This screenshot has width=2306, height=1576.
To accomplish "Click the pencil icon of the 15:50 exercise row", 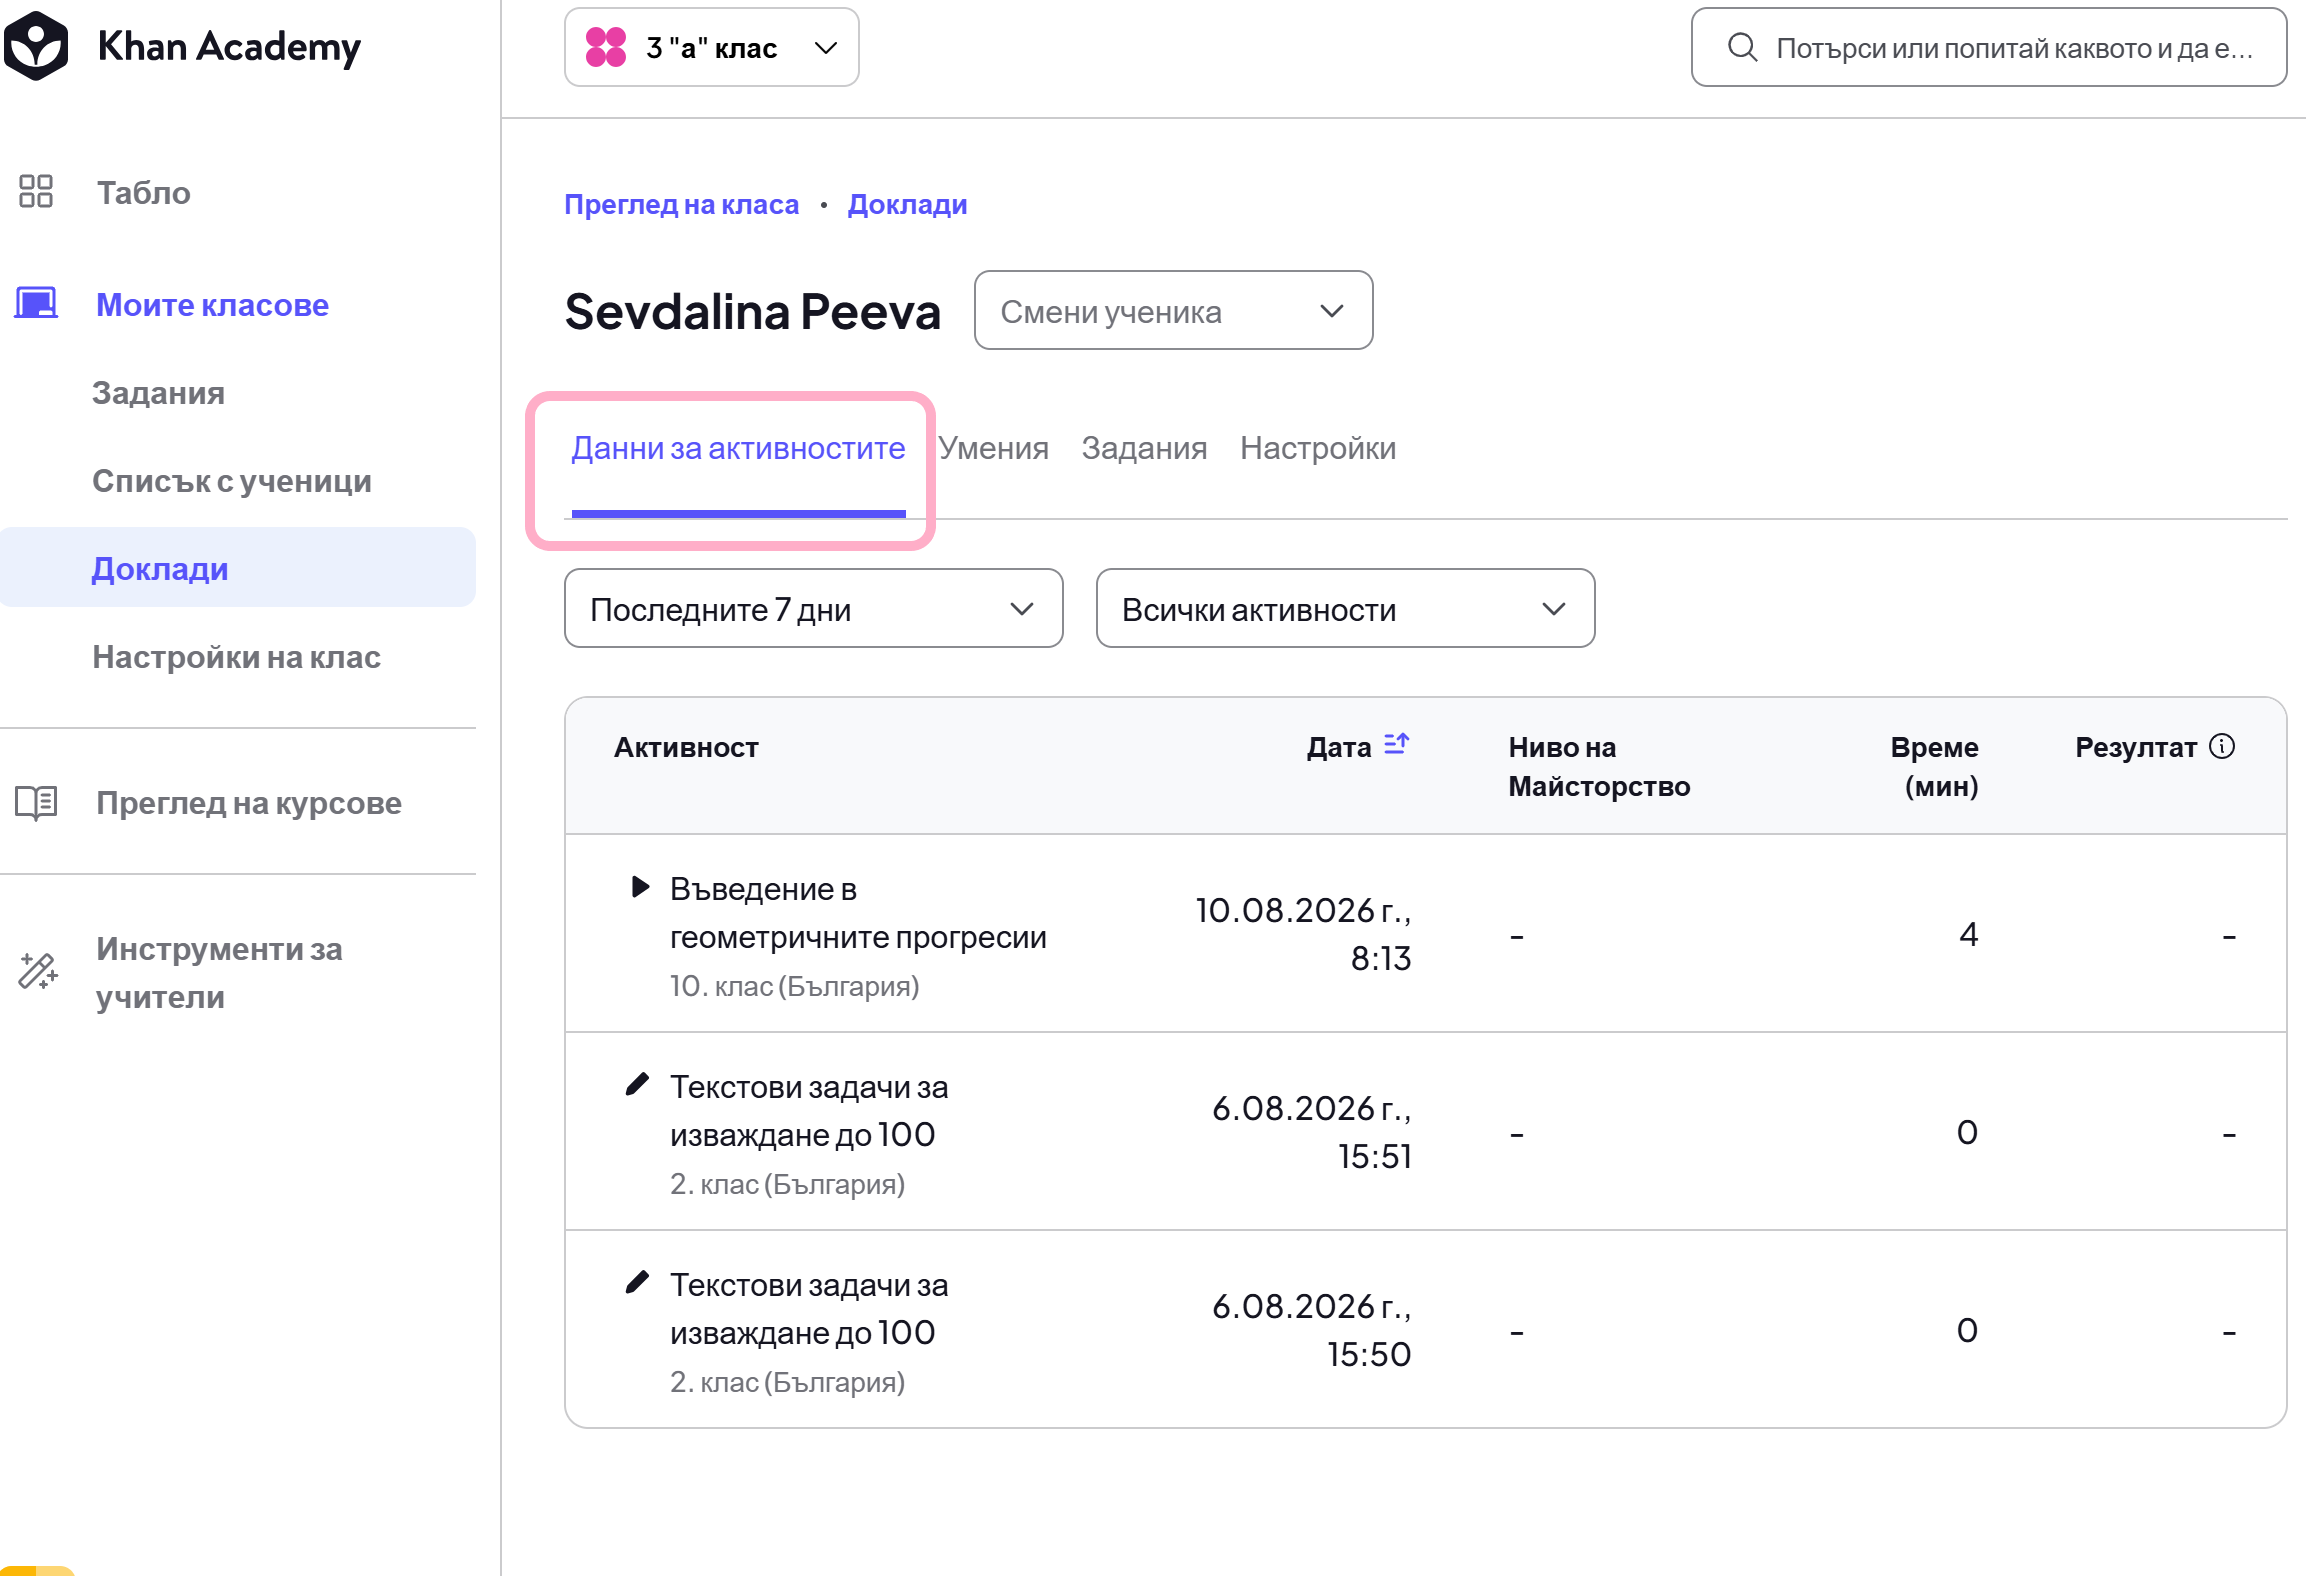I will click(x=637, y=1282).
